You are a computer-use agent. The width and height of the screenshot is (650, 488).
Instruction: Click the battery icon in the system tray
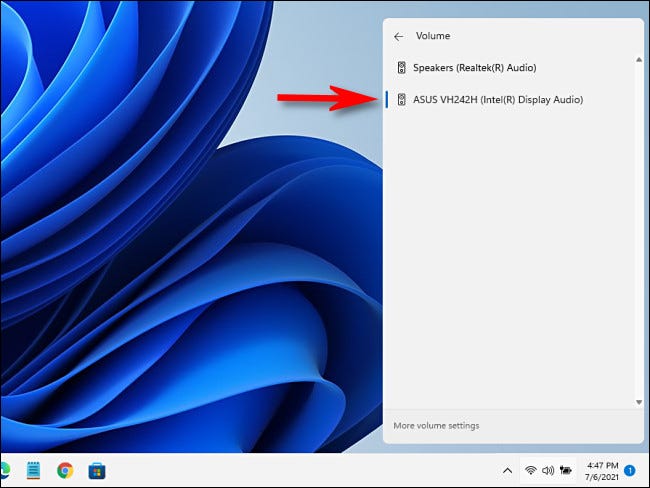pos(566,469)
